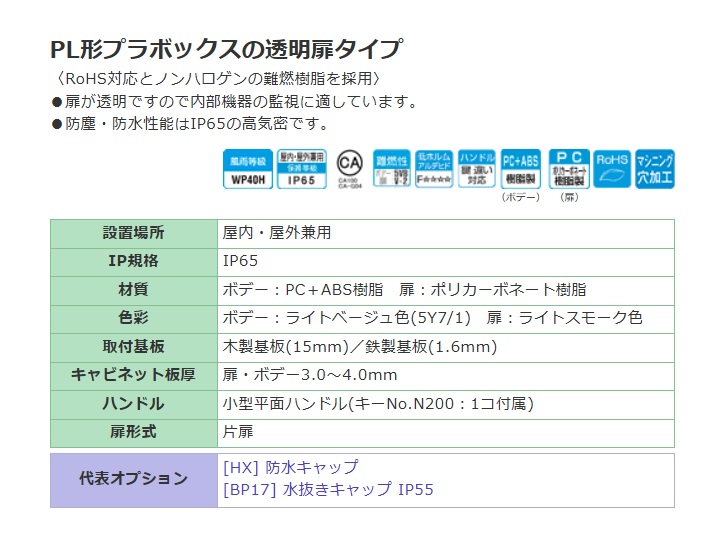Click the WP40H wind-rain rating badge
Screen dimensions: 723x560
click(248, 169)
